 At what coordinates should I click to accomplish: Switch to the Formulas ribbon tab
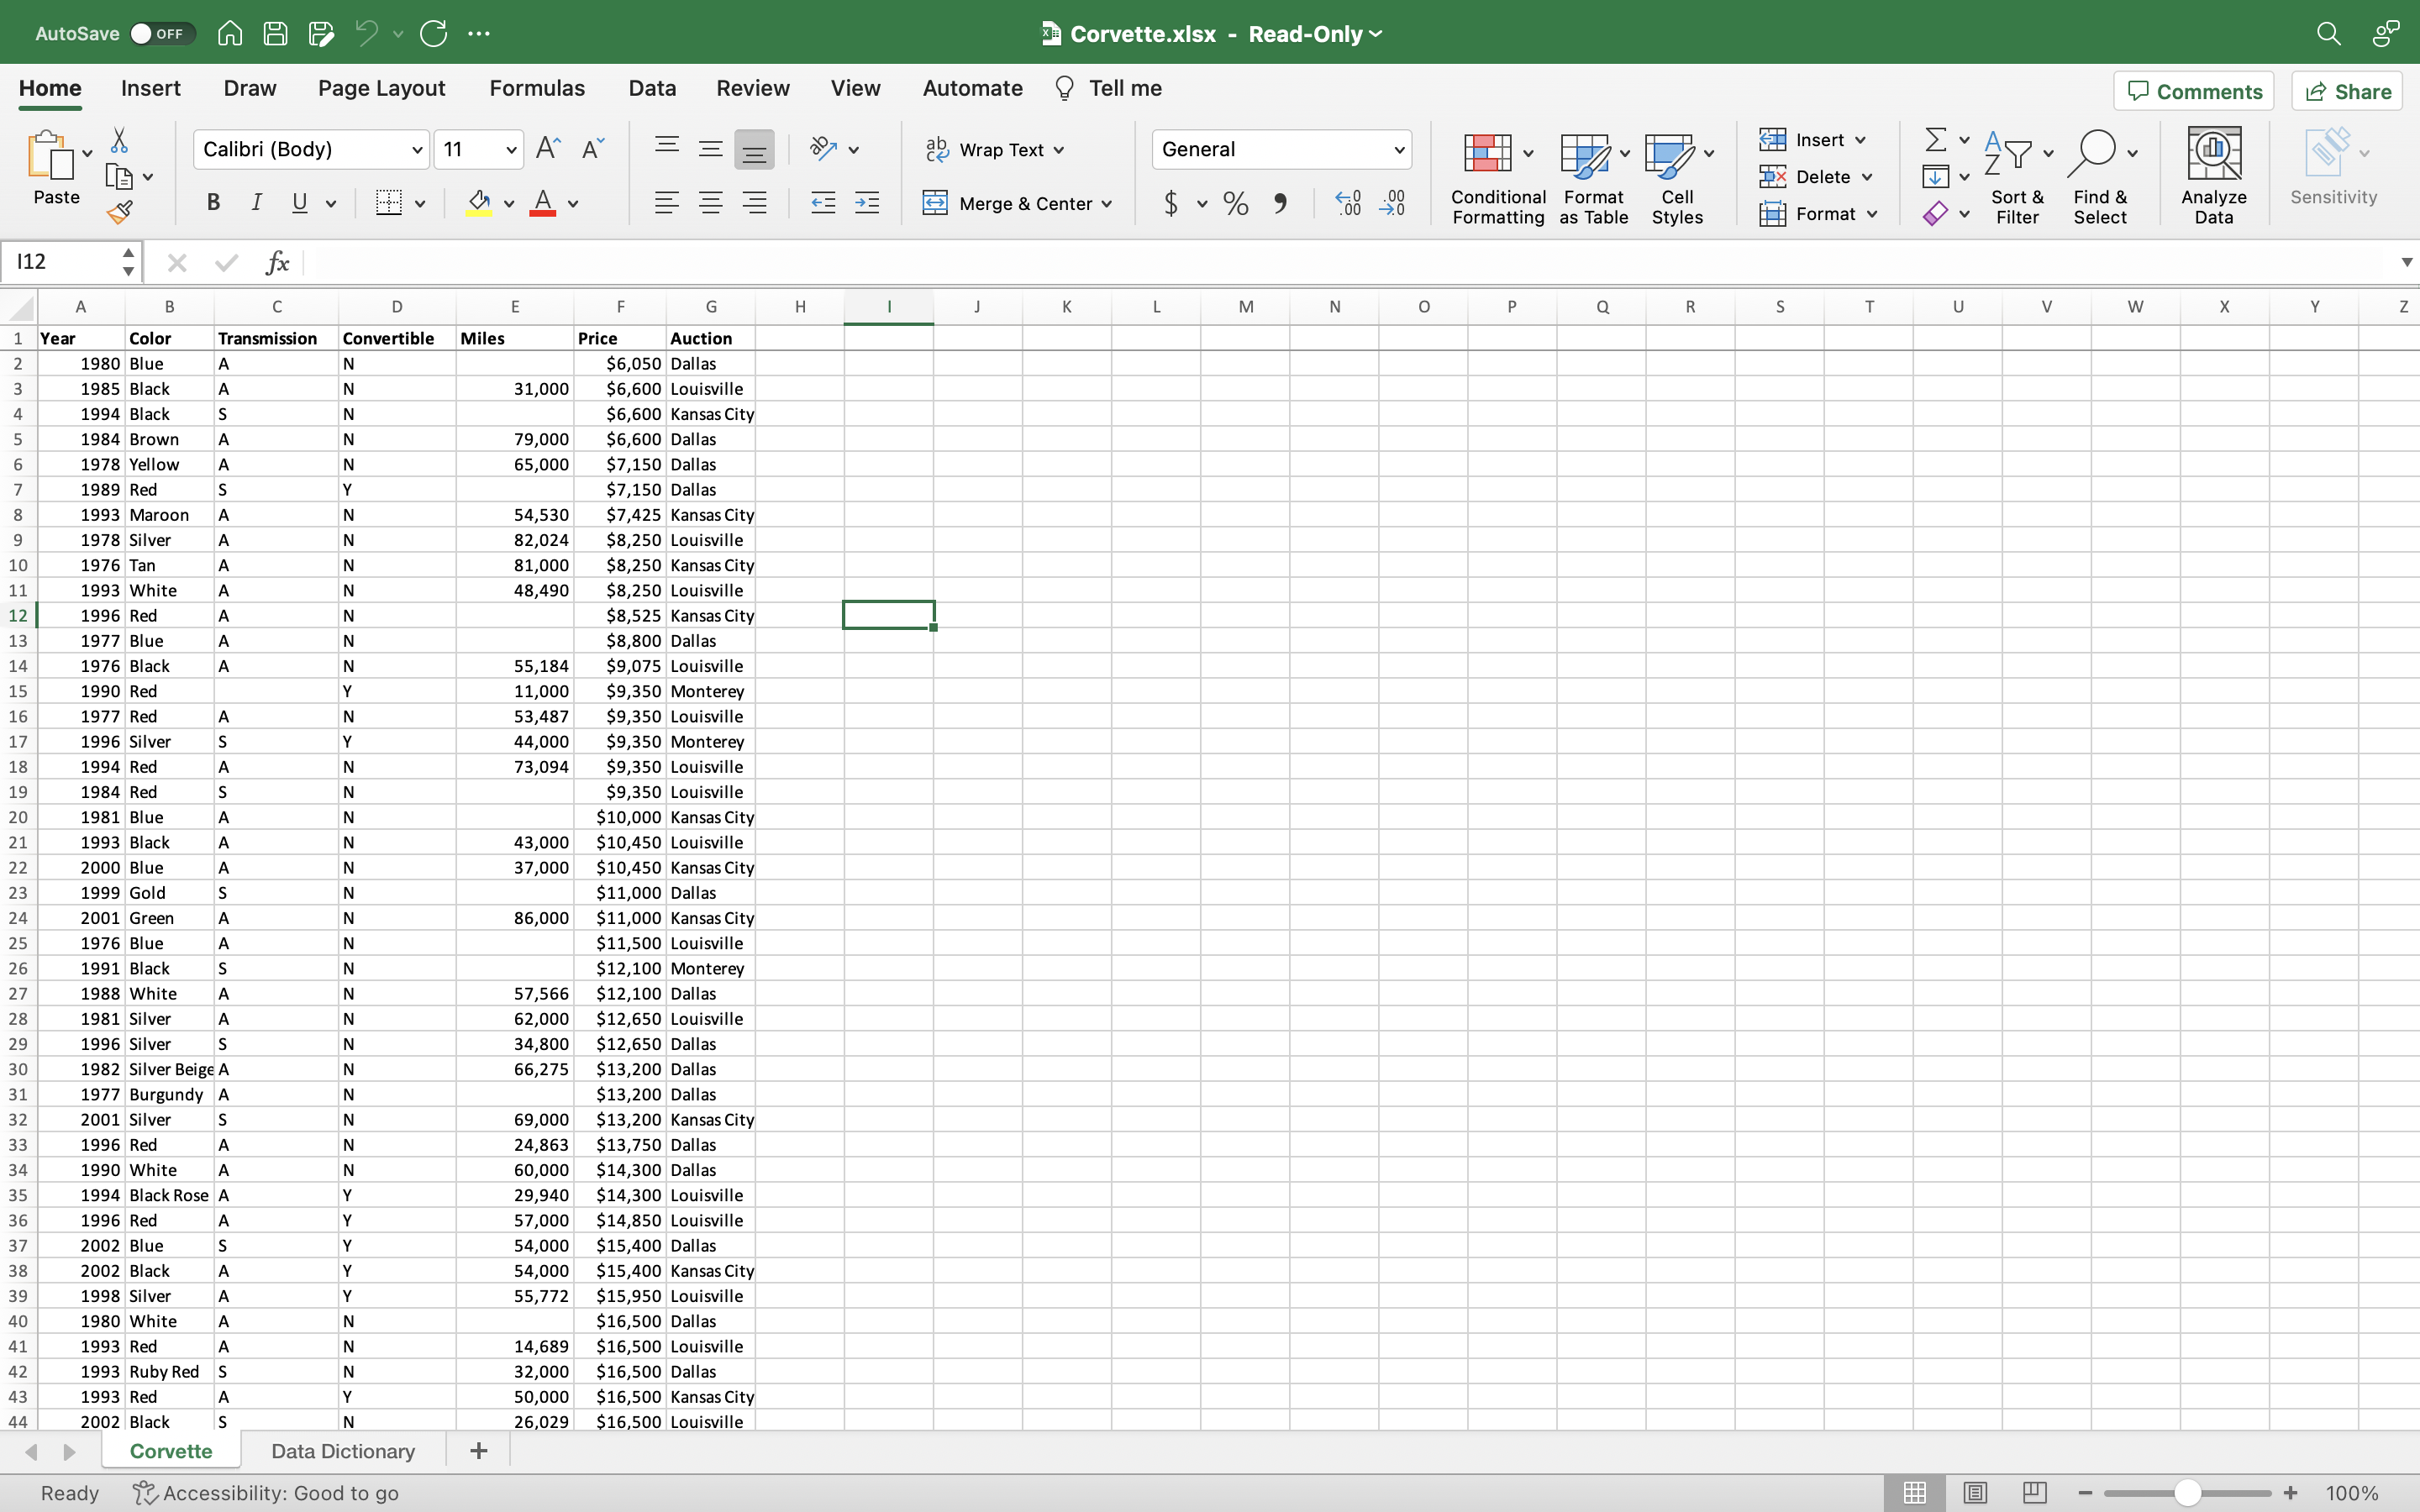pyautogui.click(x=537, y=88)
